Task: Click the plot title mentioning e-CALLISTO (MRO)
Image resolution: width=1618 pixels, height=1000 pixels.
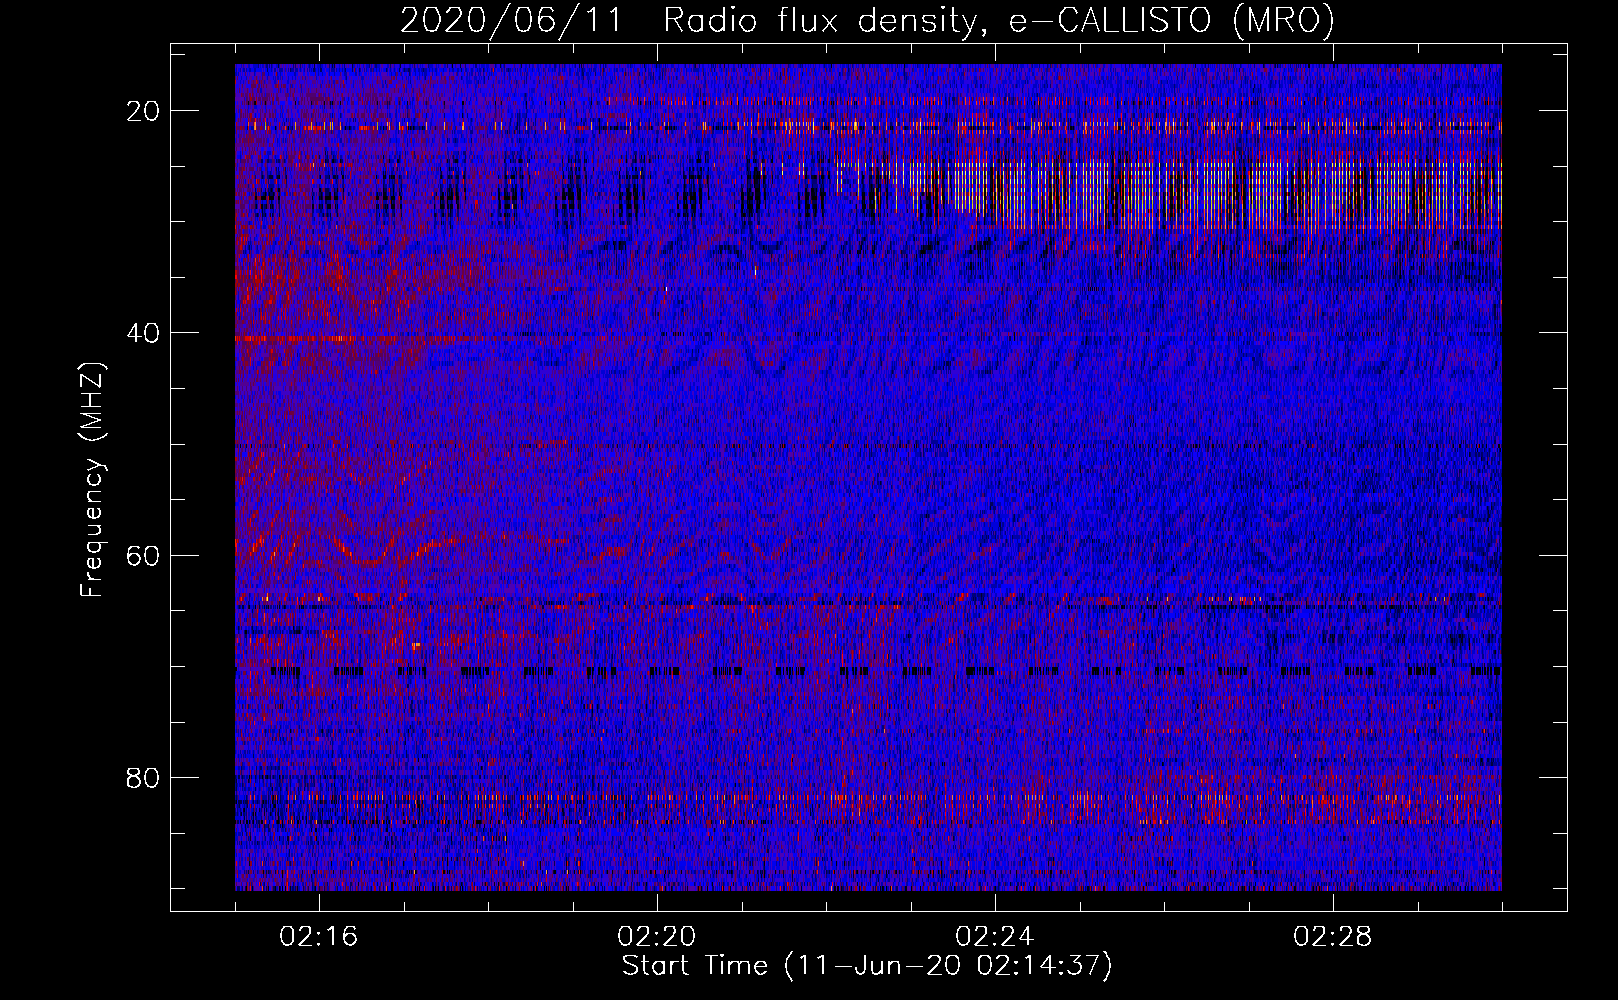Action: [x=867, y=20]
